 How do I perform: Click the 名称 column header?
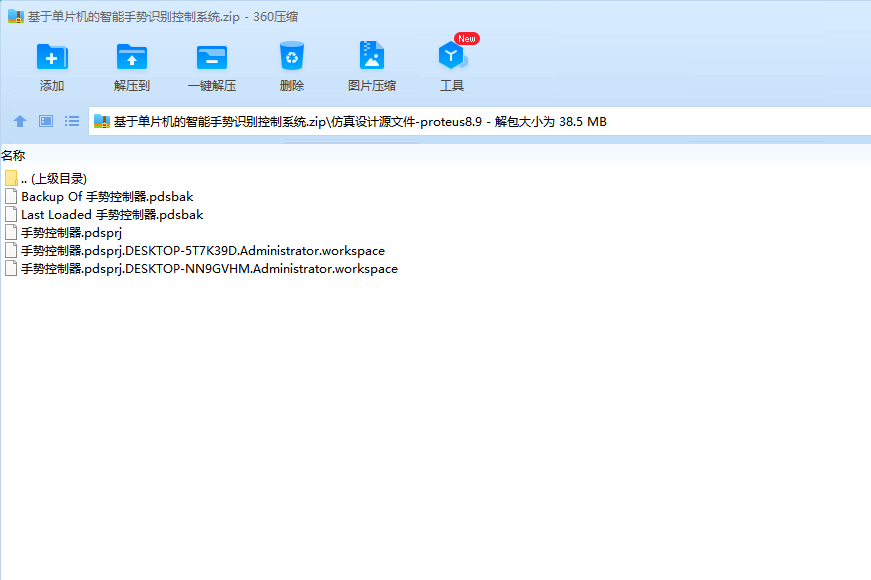[13, 156]
